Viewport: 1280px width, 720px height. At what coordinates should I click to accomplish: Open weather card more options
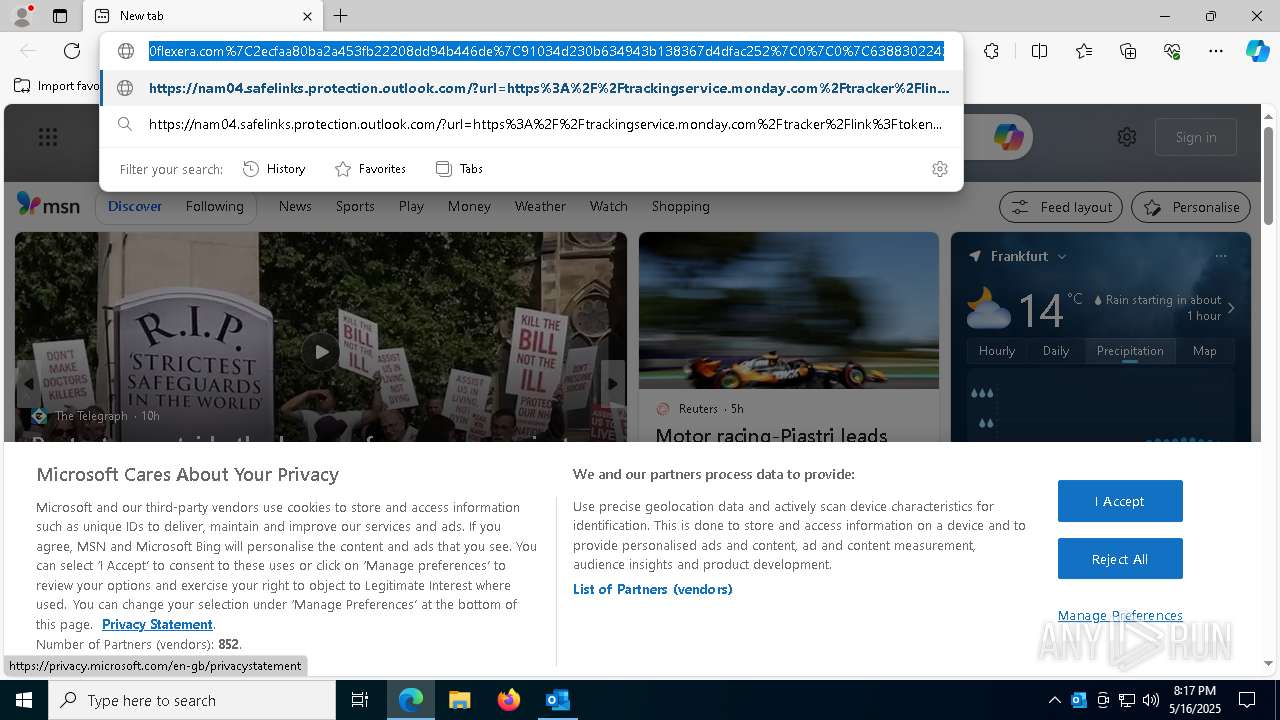[x=1220, y=256]
